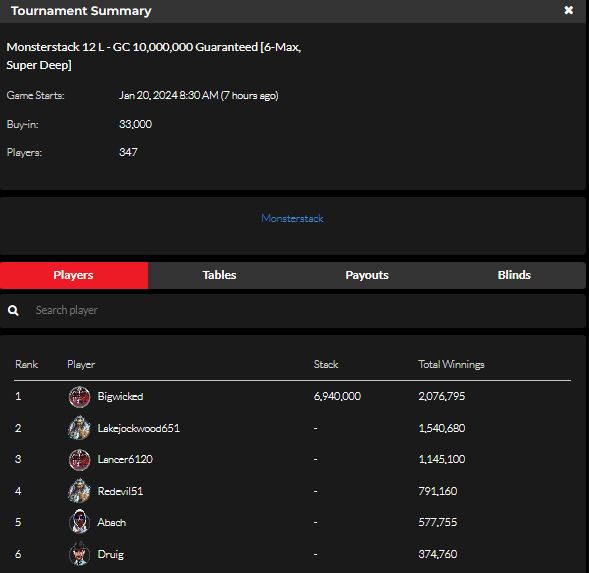
Task: Click Druig's avatar icon
Action: pyautogui.click(x=80, y=553)
